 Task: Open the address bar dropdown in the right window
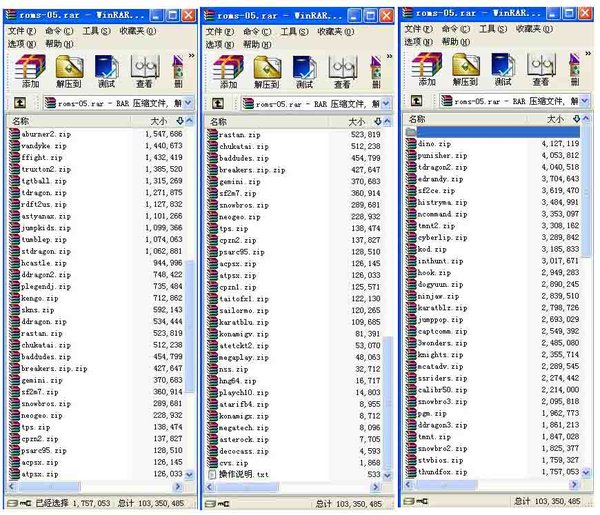pos(585,101)
